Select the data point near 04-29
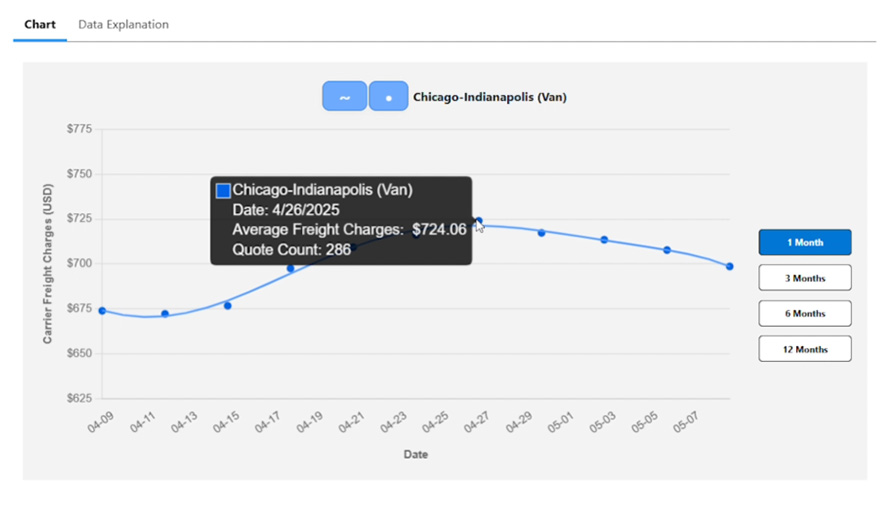The width and height of the screenshot is (889, 505). coord(541,232)
